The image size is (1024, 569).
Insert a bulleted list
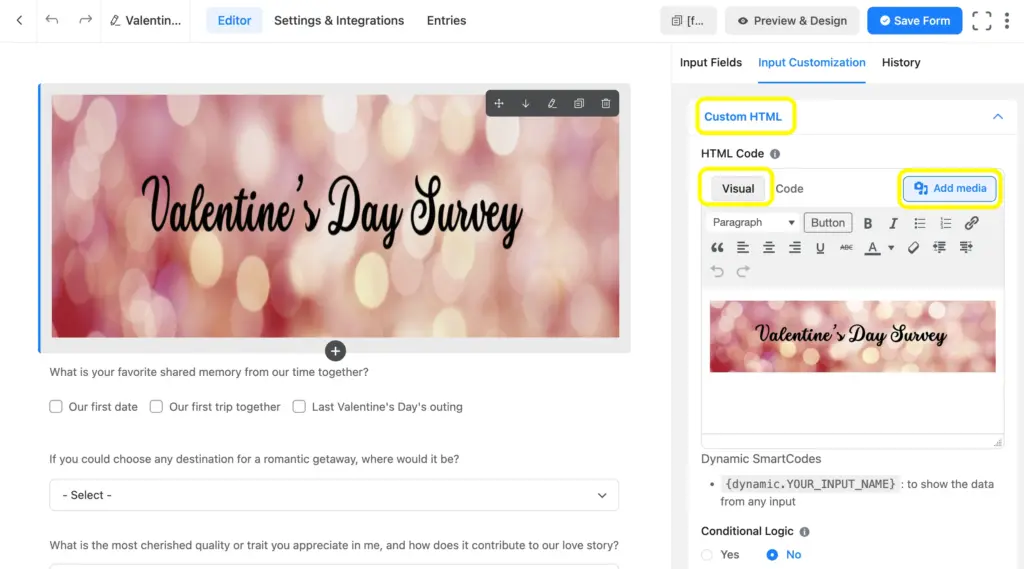[920, 223]
